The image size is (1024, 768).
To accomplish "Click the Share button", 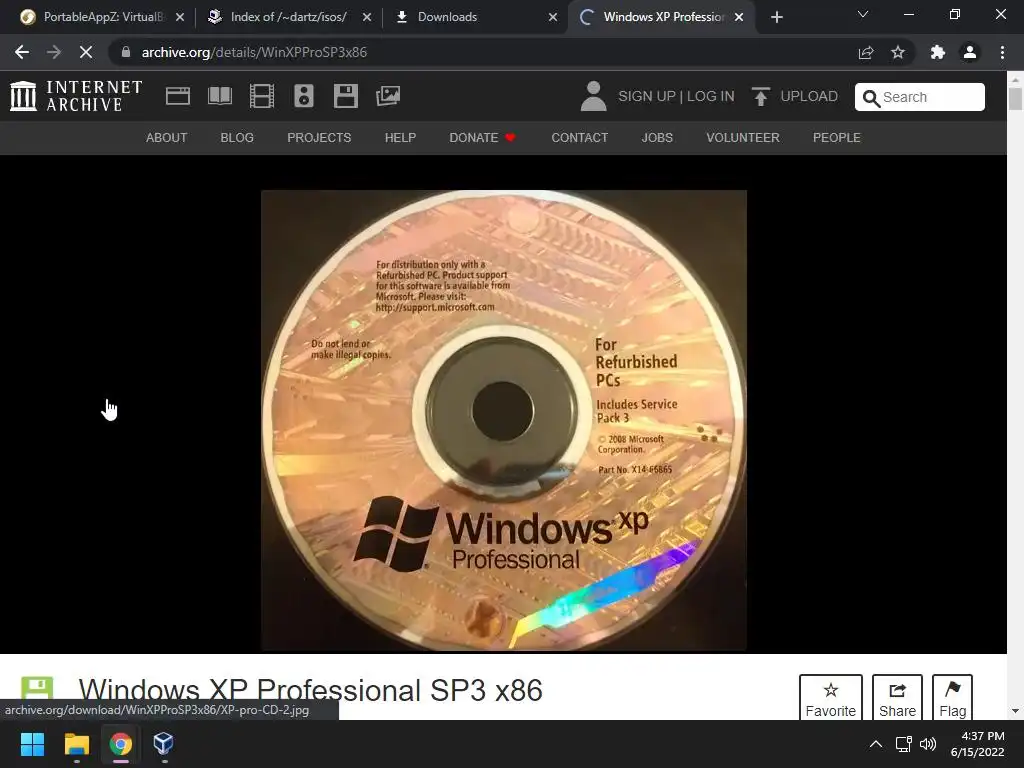I will [897, 697].
